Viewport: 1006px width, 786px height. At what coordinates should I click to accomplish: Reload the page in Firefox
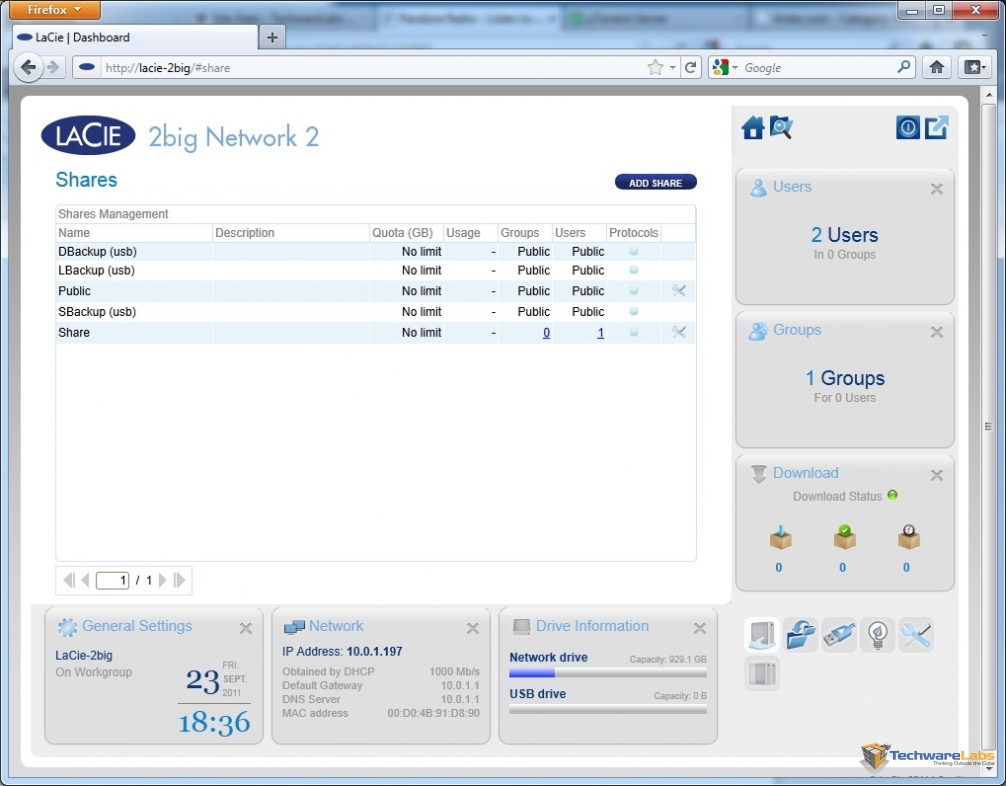point(691,67)
